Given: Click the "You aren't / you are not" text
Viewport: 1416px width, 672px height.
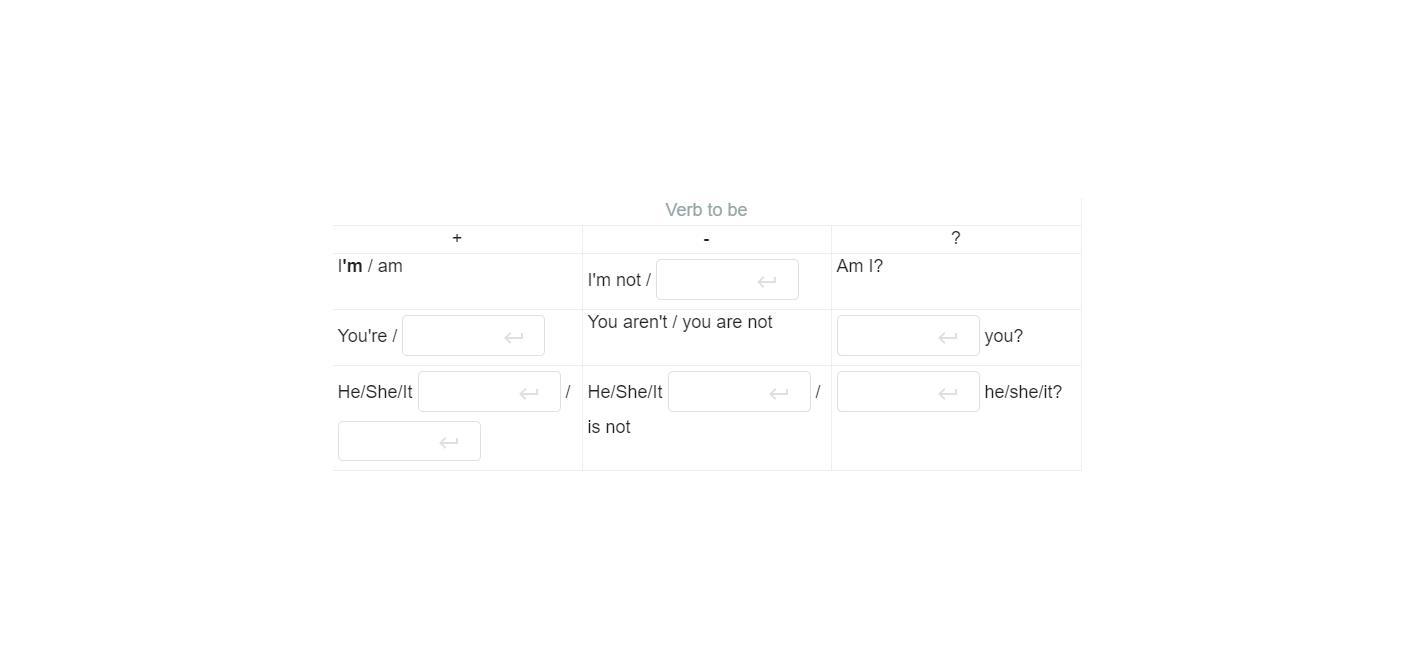Looking at the screenshot, I should [x=680, y=322].
